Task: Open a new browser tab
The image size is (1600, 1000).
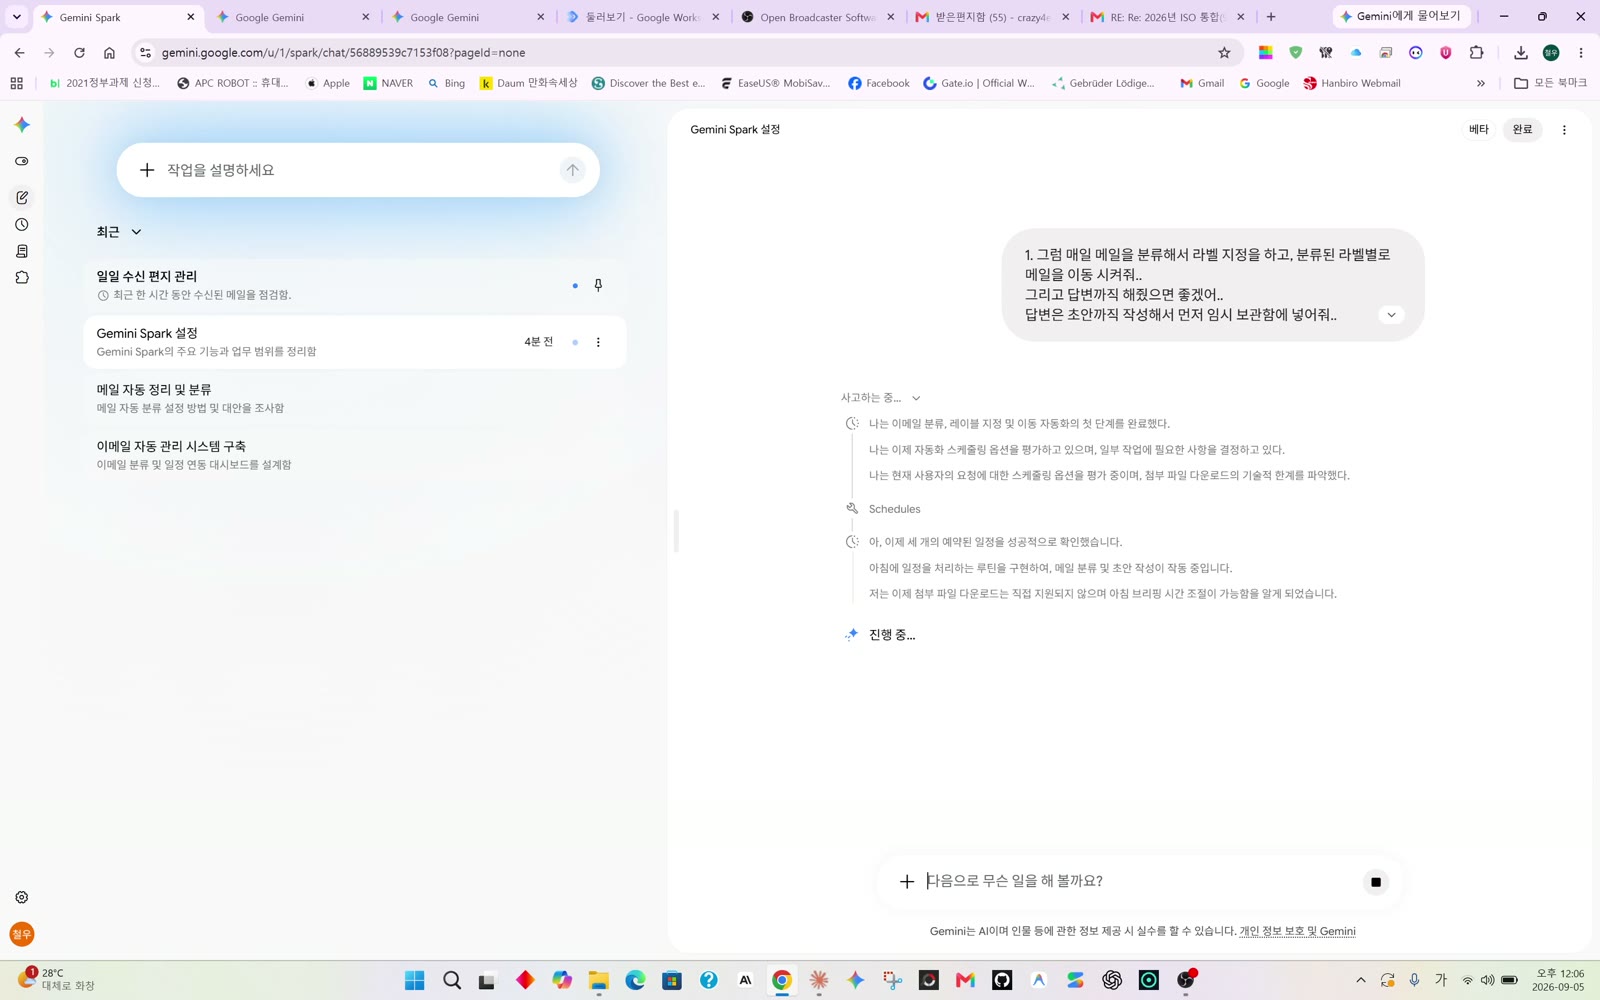Action: pyautogui.click(x=1271, y=17)
